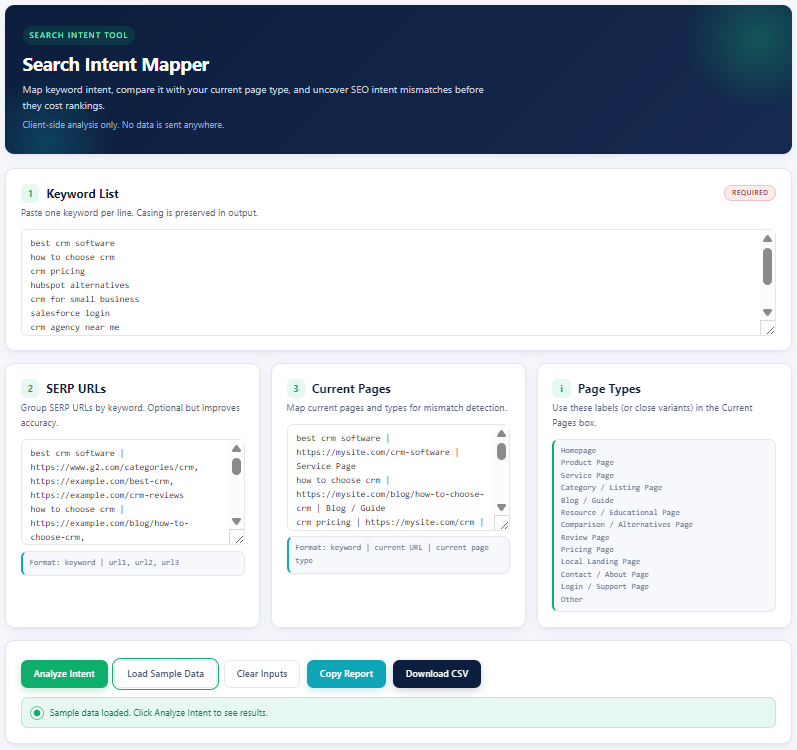Click keyword line 'crm for small business'

coord(84,299)
